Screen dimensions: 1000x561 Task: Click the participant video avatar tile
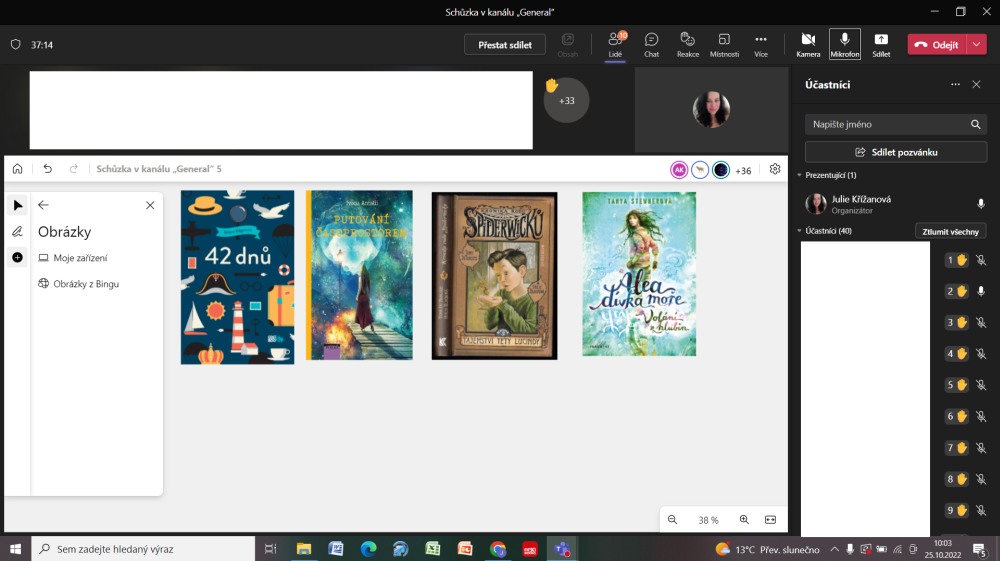click(711, 110)
